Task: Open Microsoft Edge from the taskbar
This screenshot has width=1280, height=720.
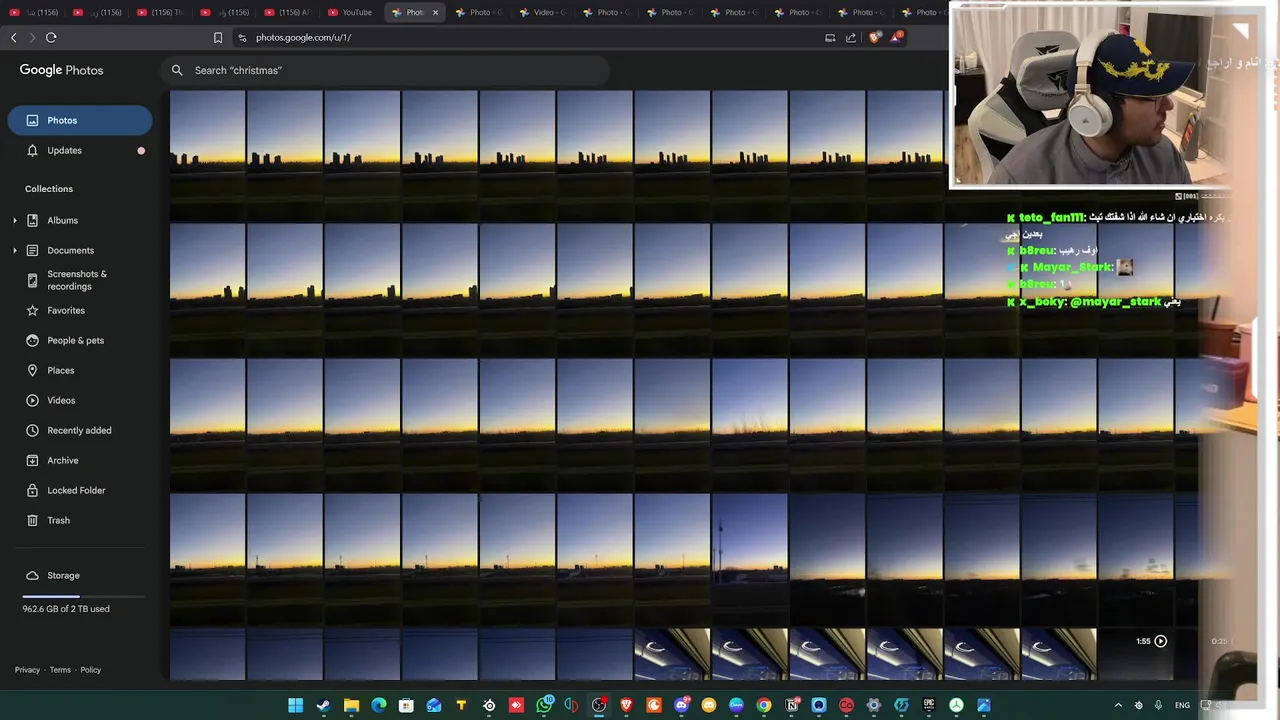Action: pos(379,705)
